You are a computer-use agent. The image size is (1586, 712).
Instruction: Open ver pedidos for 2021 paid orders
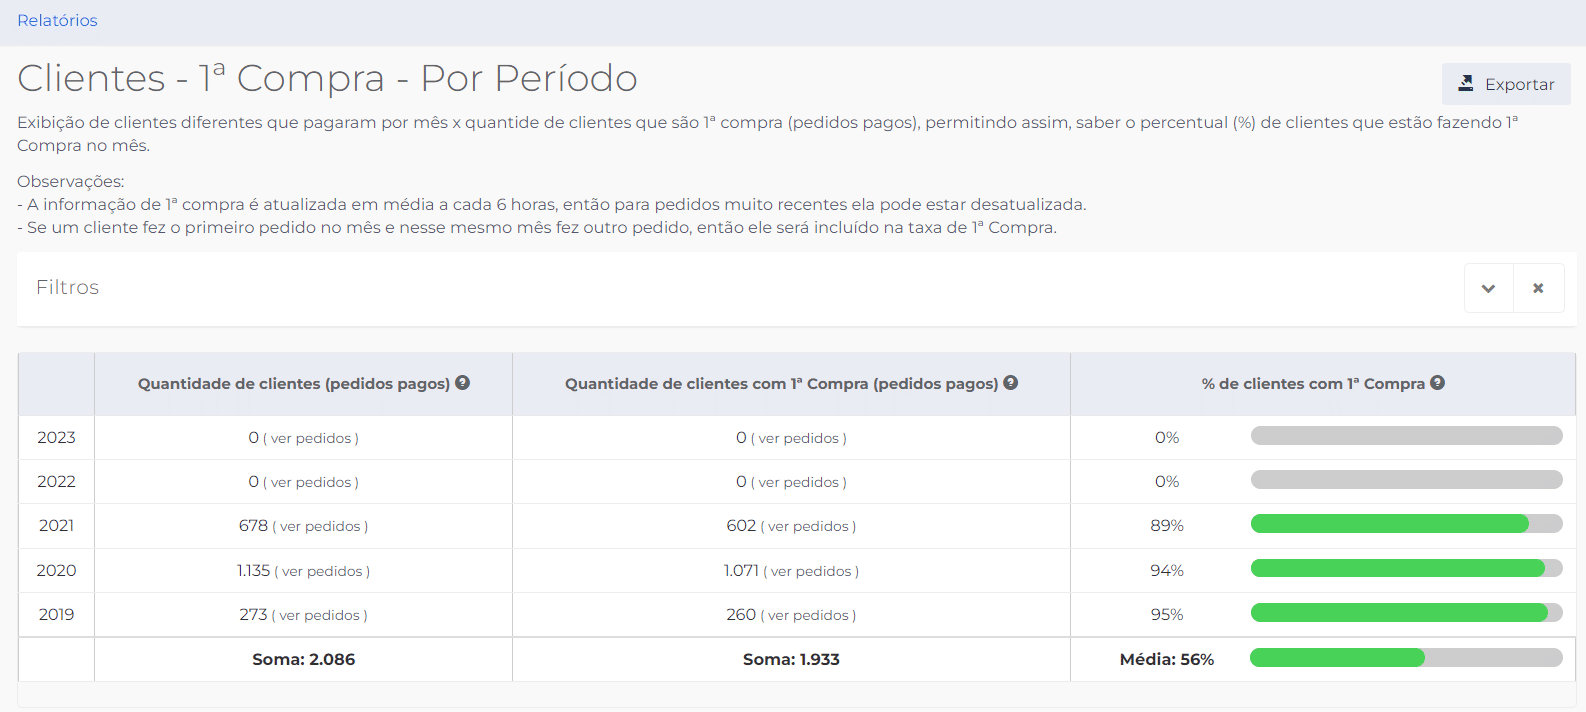[320, 526]
